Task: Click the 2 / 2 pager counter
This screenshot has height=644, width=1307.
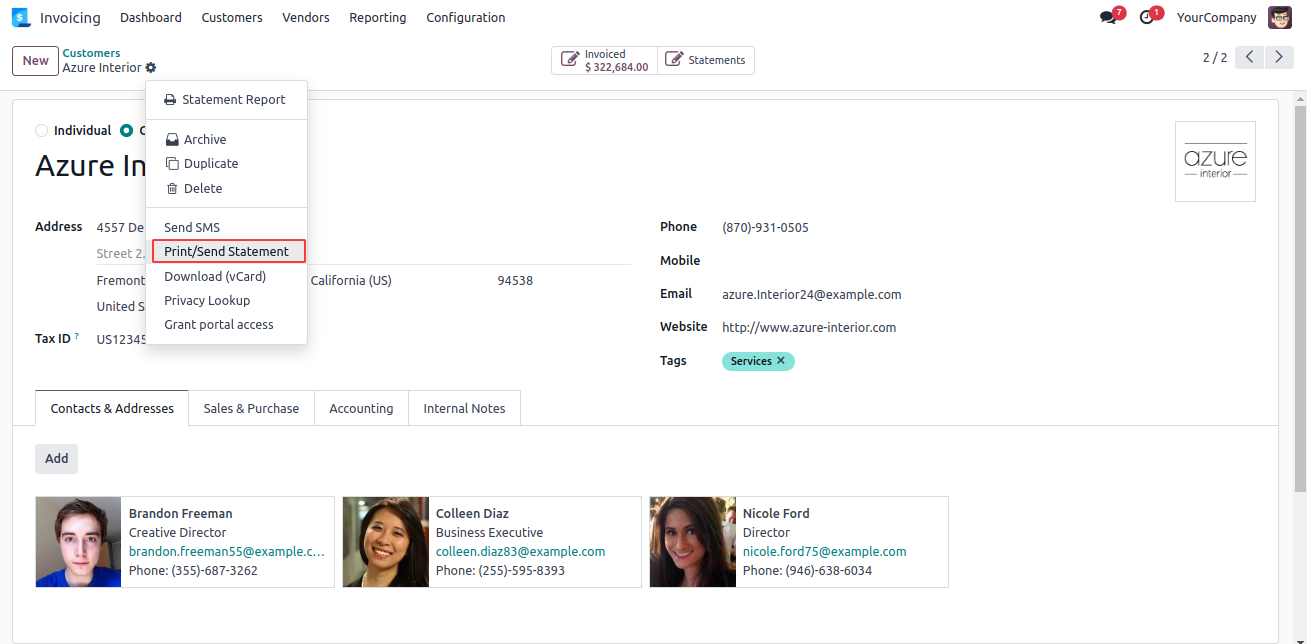Action: click(1214, 58)
